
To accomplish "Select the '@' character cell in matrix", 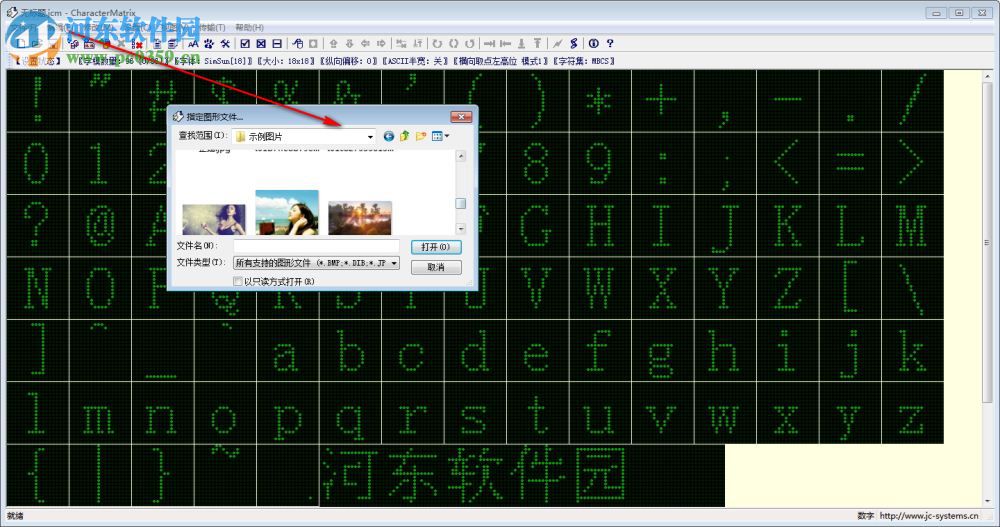I will pyautogui.click(x=101, y=226).
